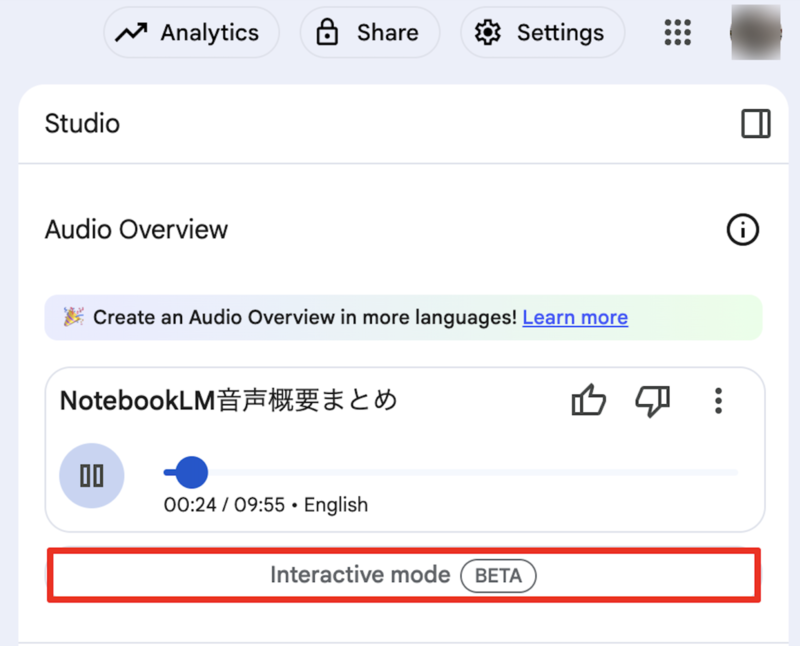Image resolution: width=800 pixels, height=646 pixels.
Task: Click the Audio Overview heading
Action: pos(136,229)
